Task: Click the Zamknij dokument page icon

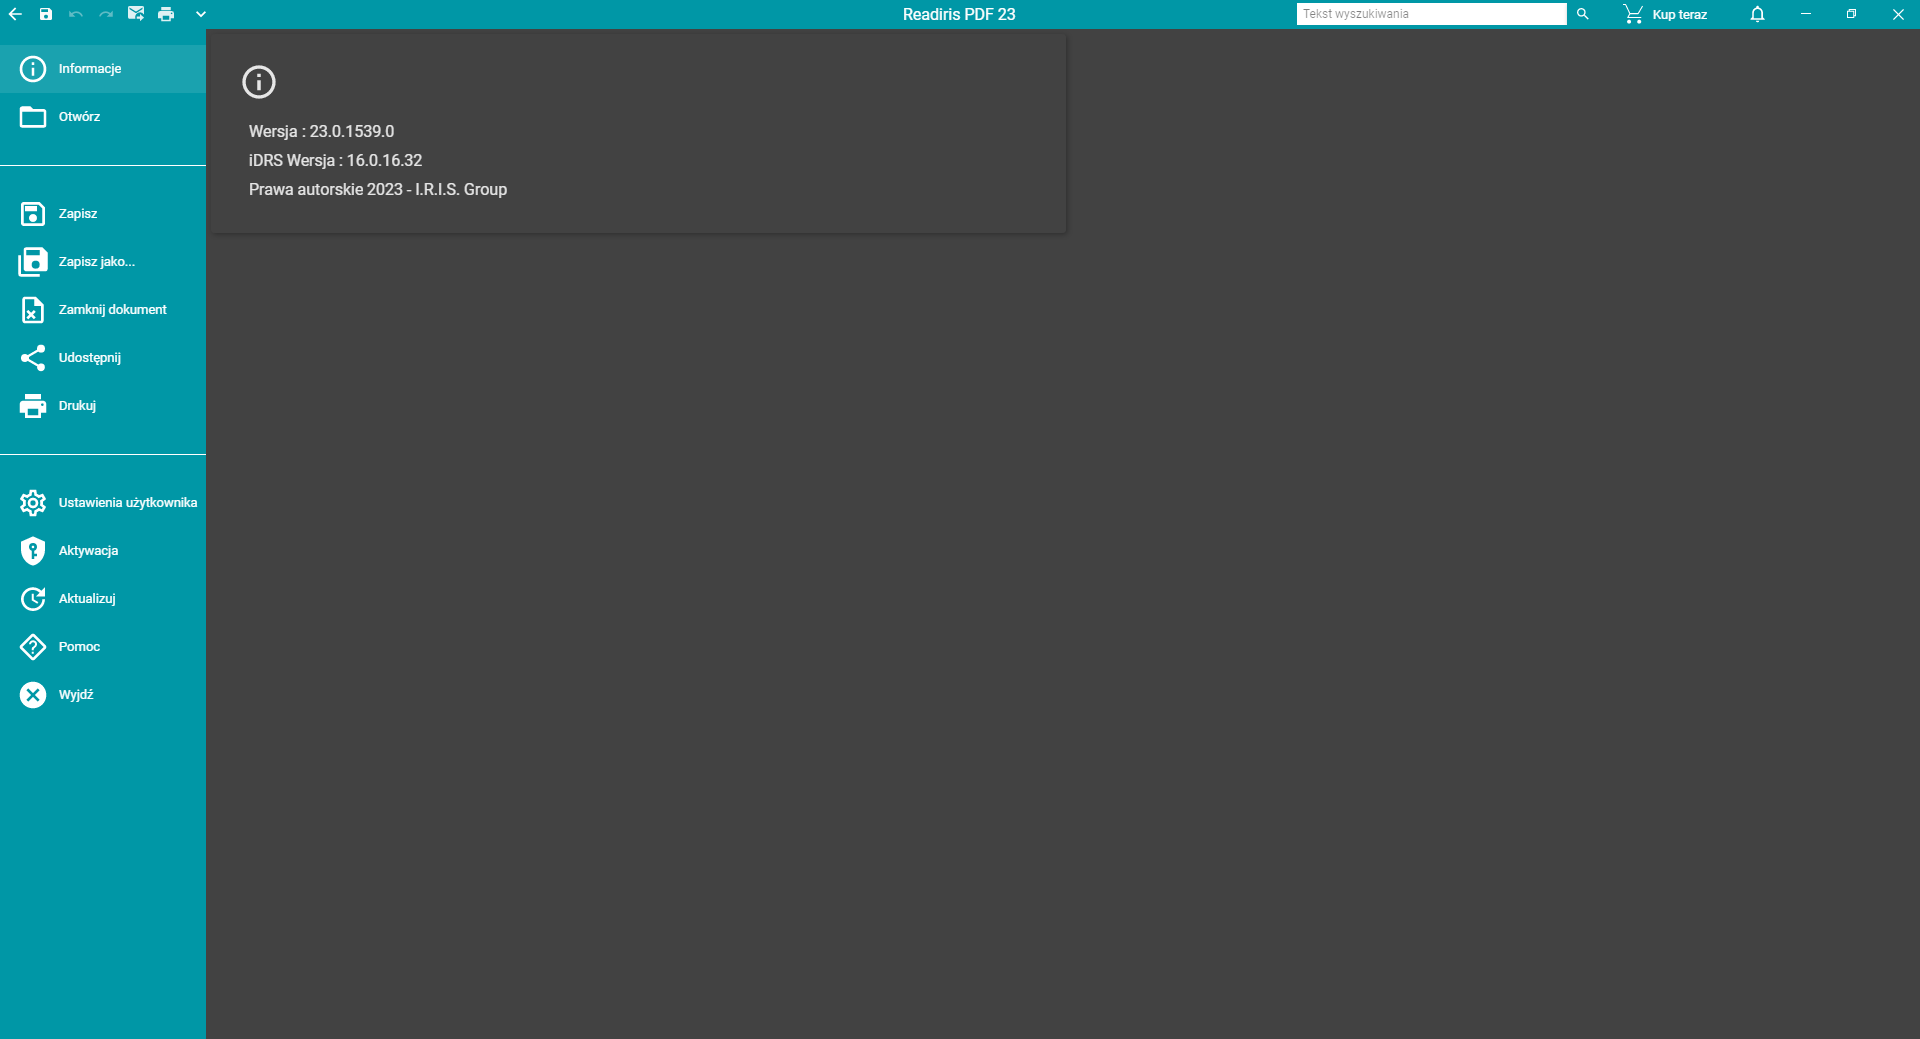Action: coord(33,310)
